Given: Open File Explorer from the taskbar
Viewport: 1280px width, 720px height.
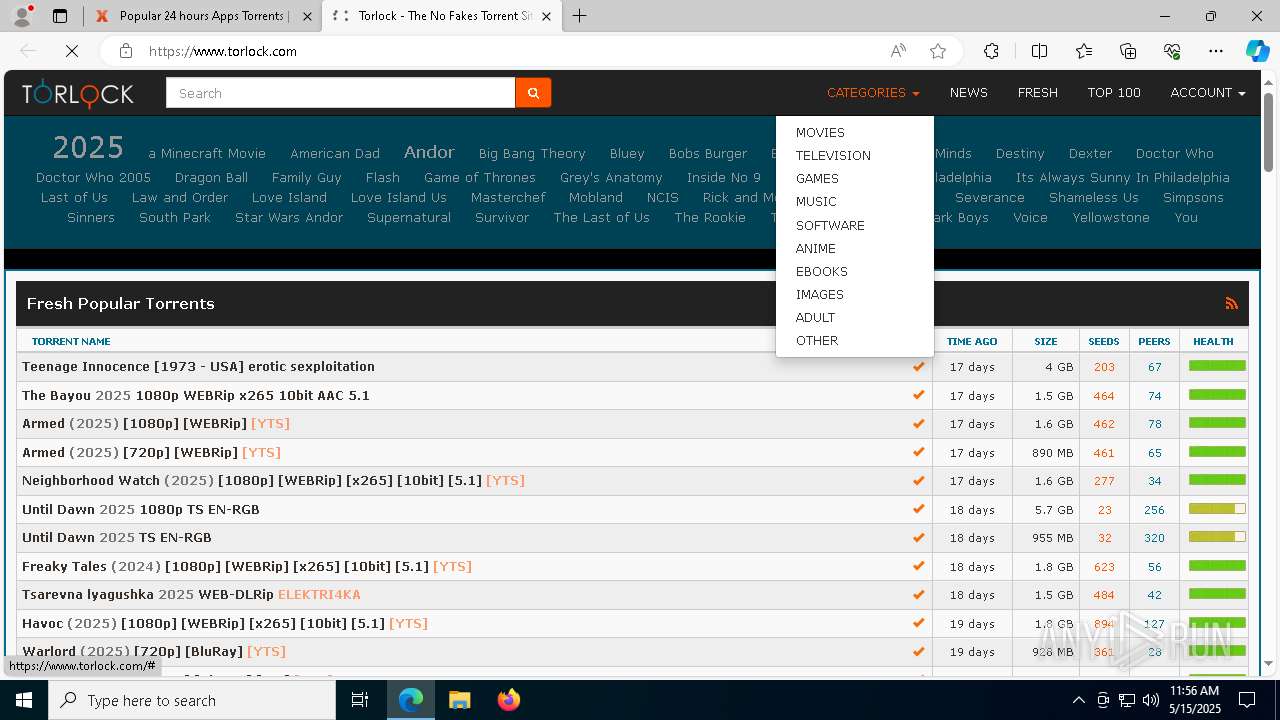Looking at the screenshot, I should pos(459,700).
